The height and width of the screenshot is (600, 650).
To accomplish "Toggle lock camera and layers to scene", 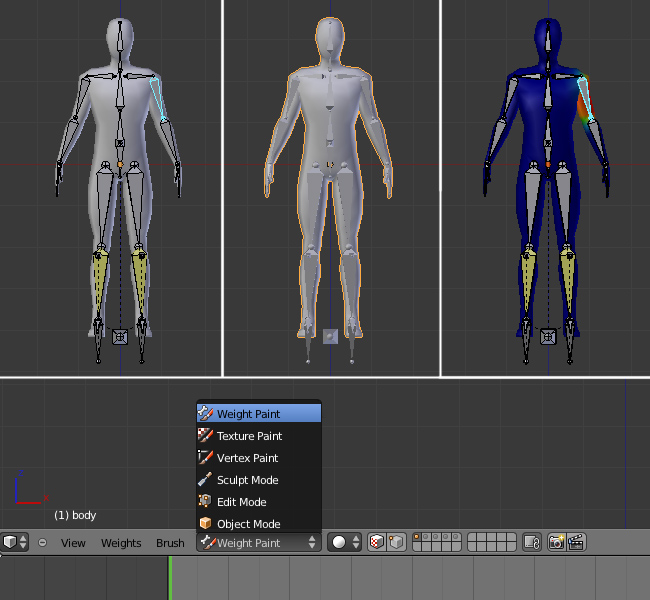I will (532, 542).
